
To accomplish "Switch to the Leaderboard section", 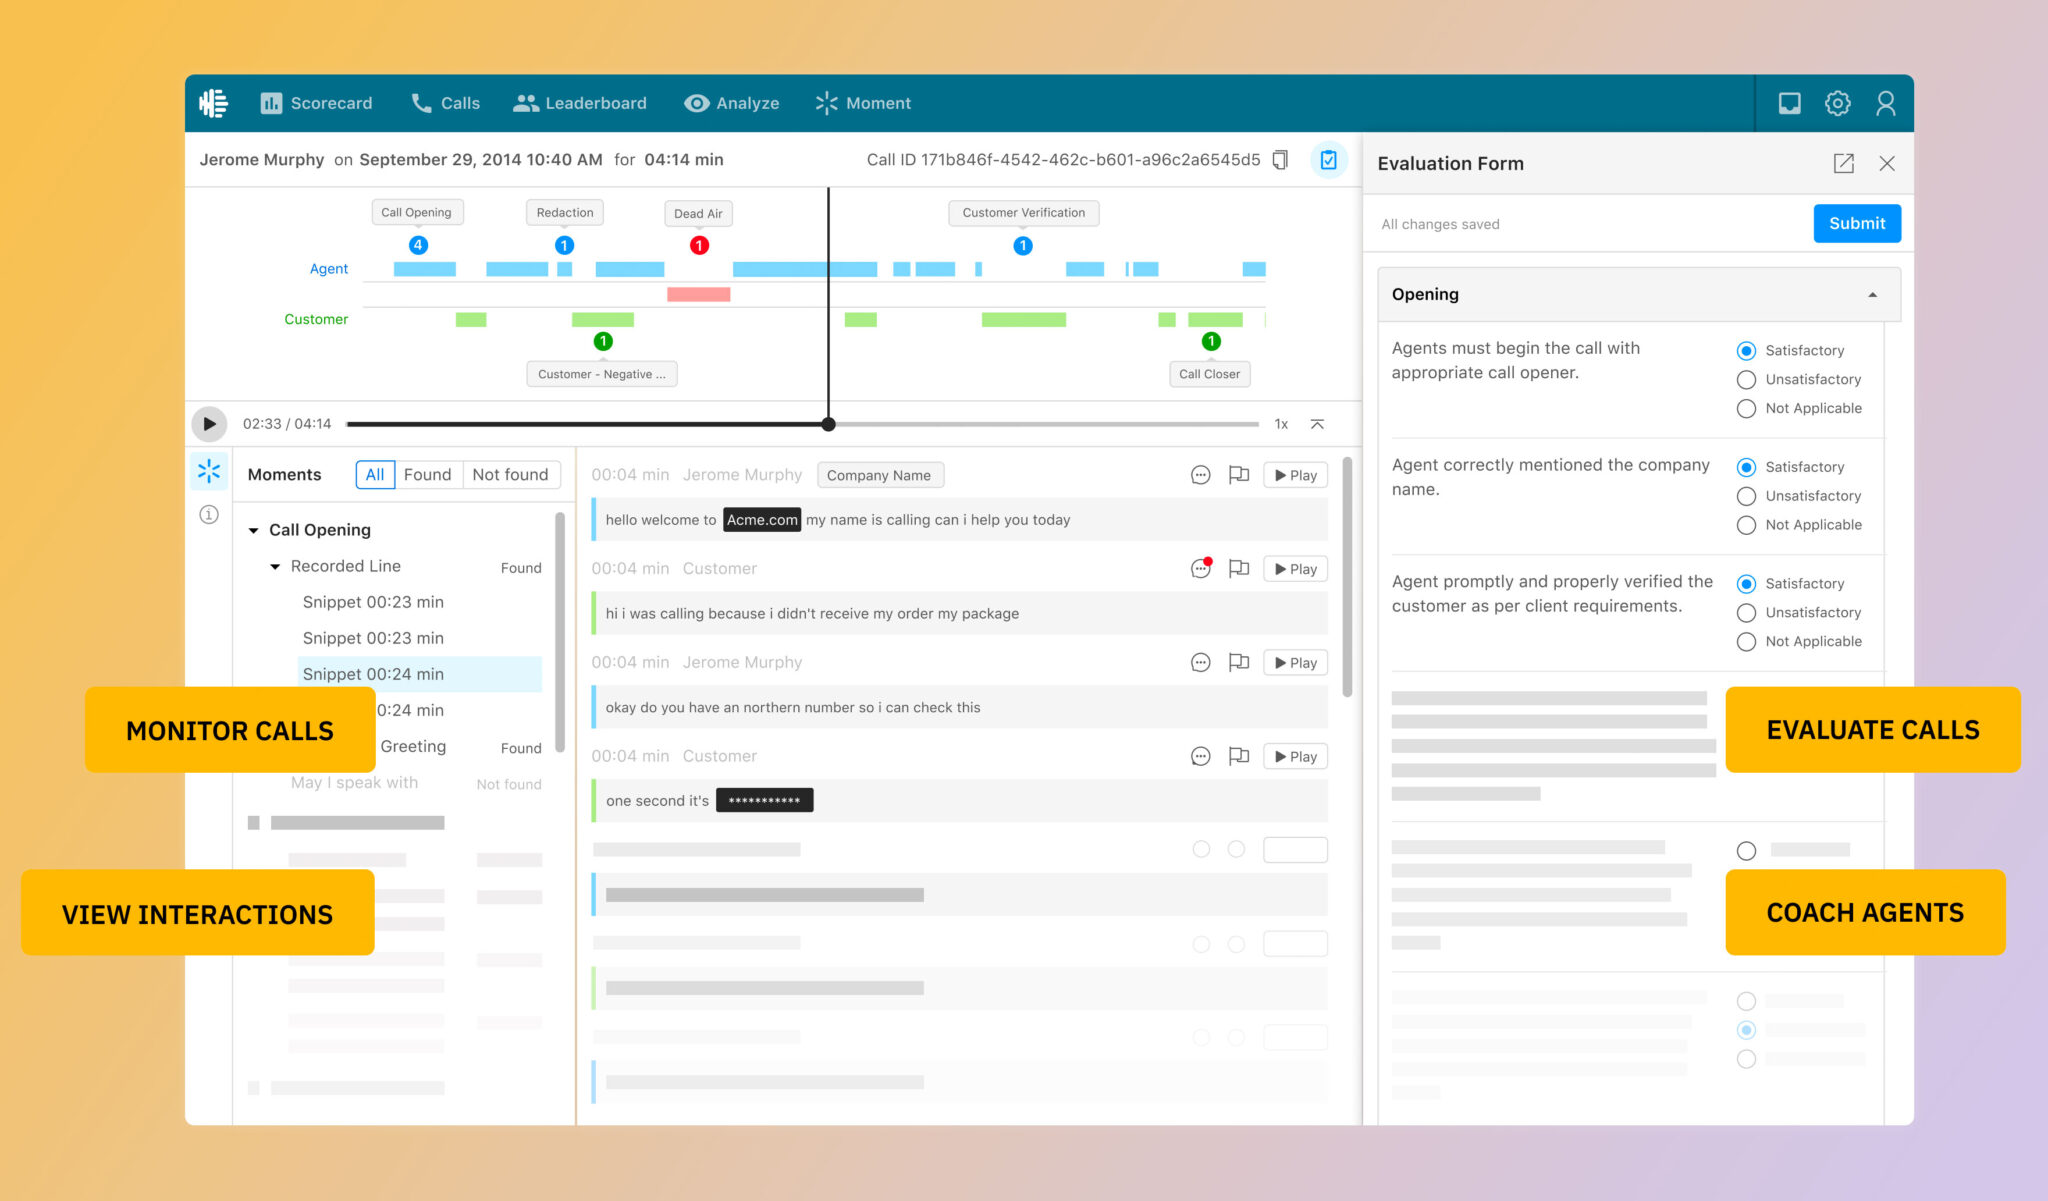I will click(580, 103).
